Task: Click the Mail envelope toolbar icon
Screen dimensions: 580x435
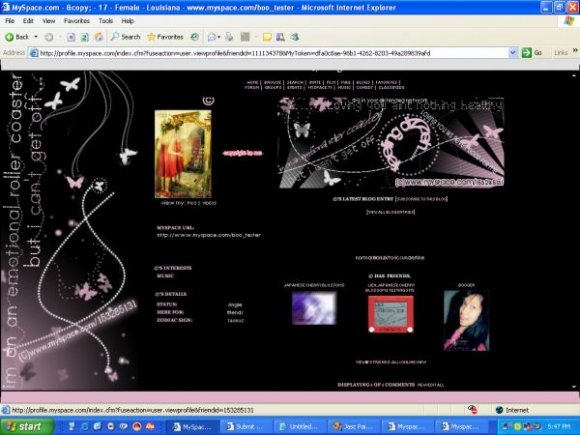Action: coord(212,37)
